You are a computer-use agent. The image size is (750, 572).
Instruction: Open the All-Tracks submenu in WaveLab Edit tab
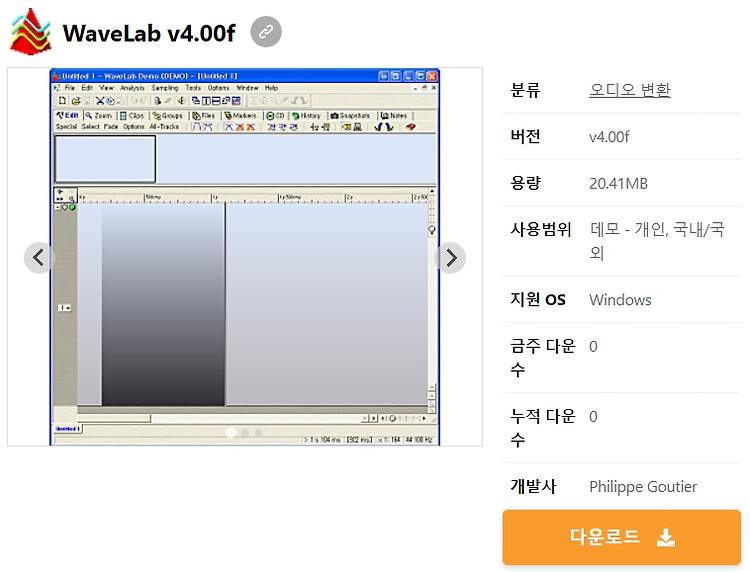[x=164, y=127]
